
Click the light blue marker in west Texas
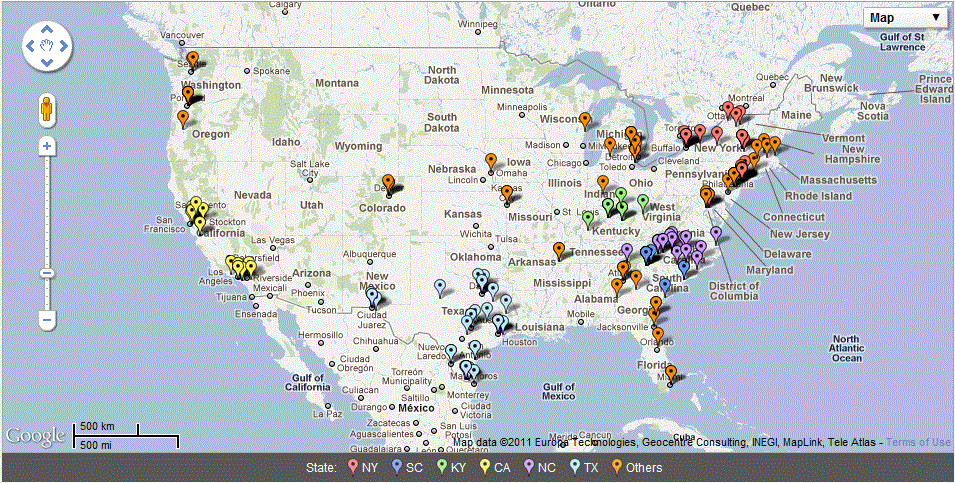pos(440,287)
